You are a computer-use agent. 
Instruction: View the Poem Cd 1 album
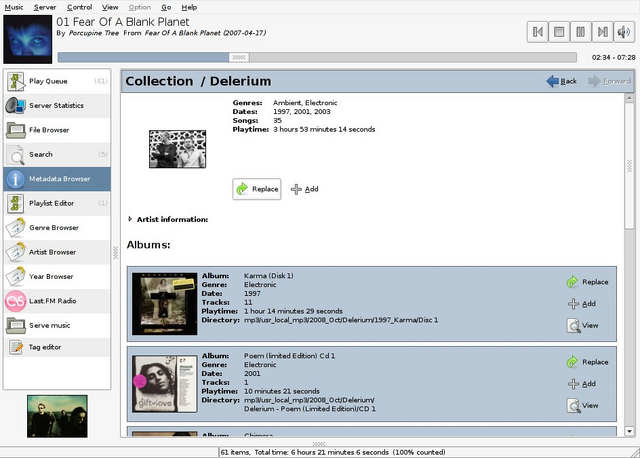[583, 405]
